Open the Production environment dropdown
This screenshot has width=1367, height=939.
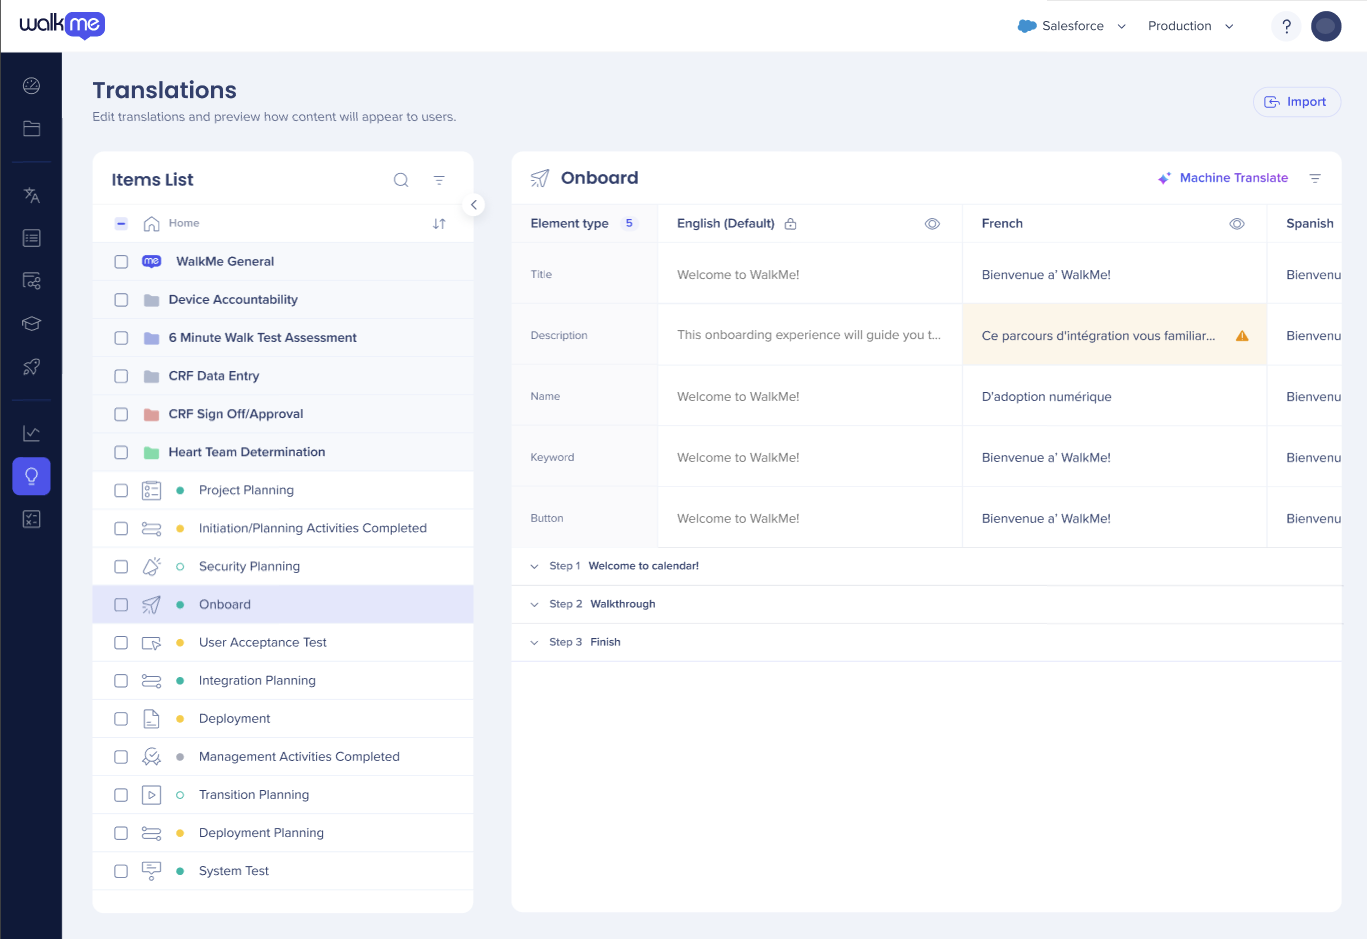tap(1190, 27)
